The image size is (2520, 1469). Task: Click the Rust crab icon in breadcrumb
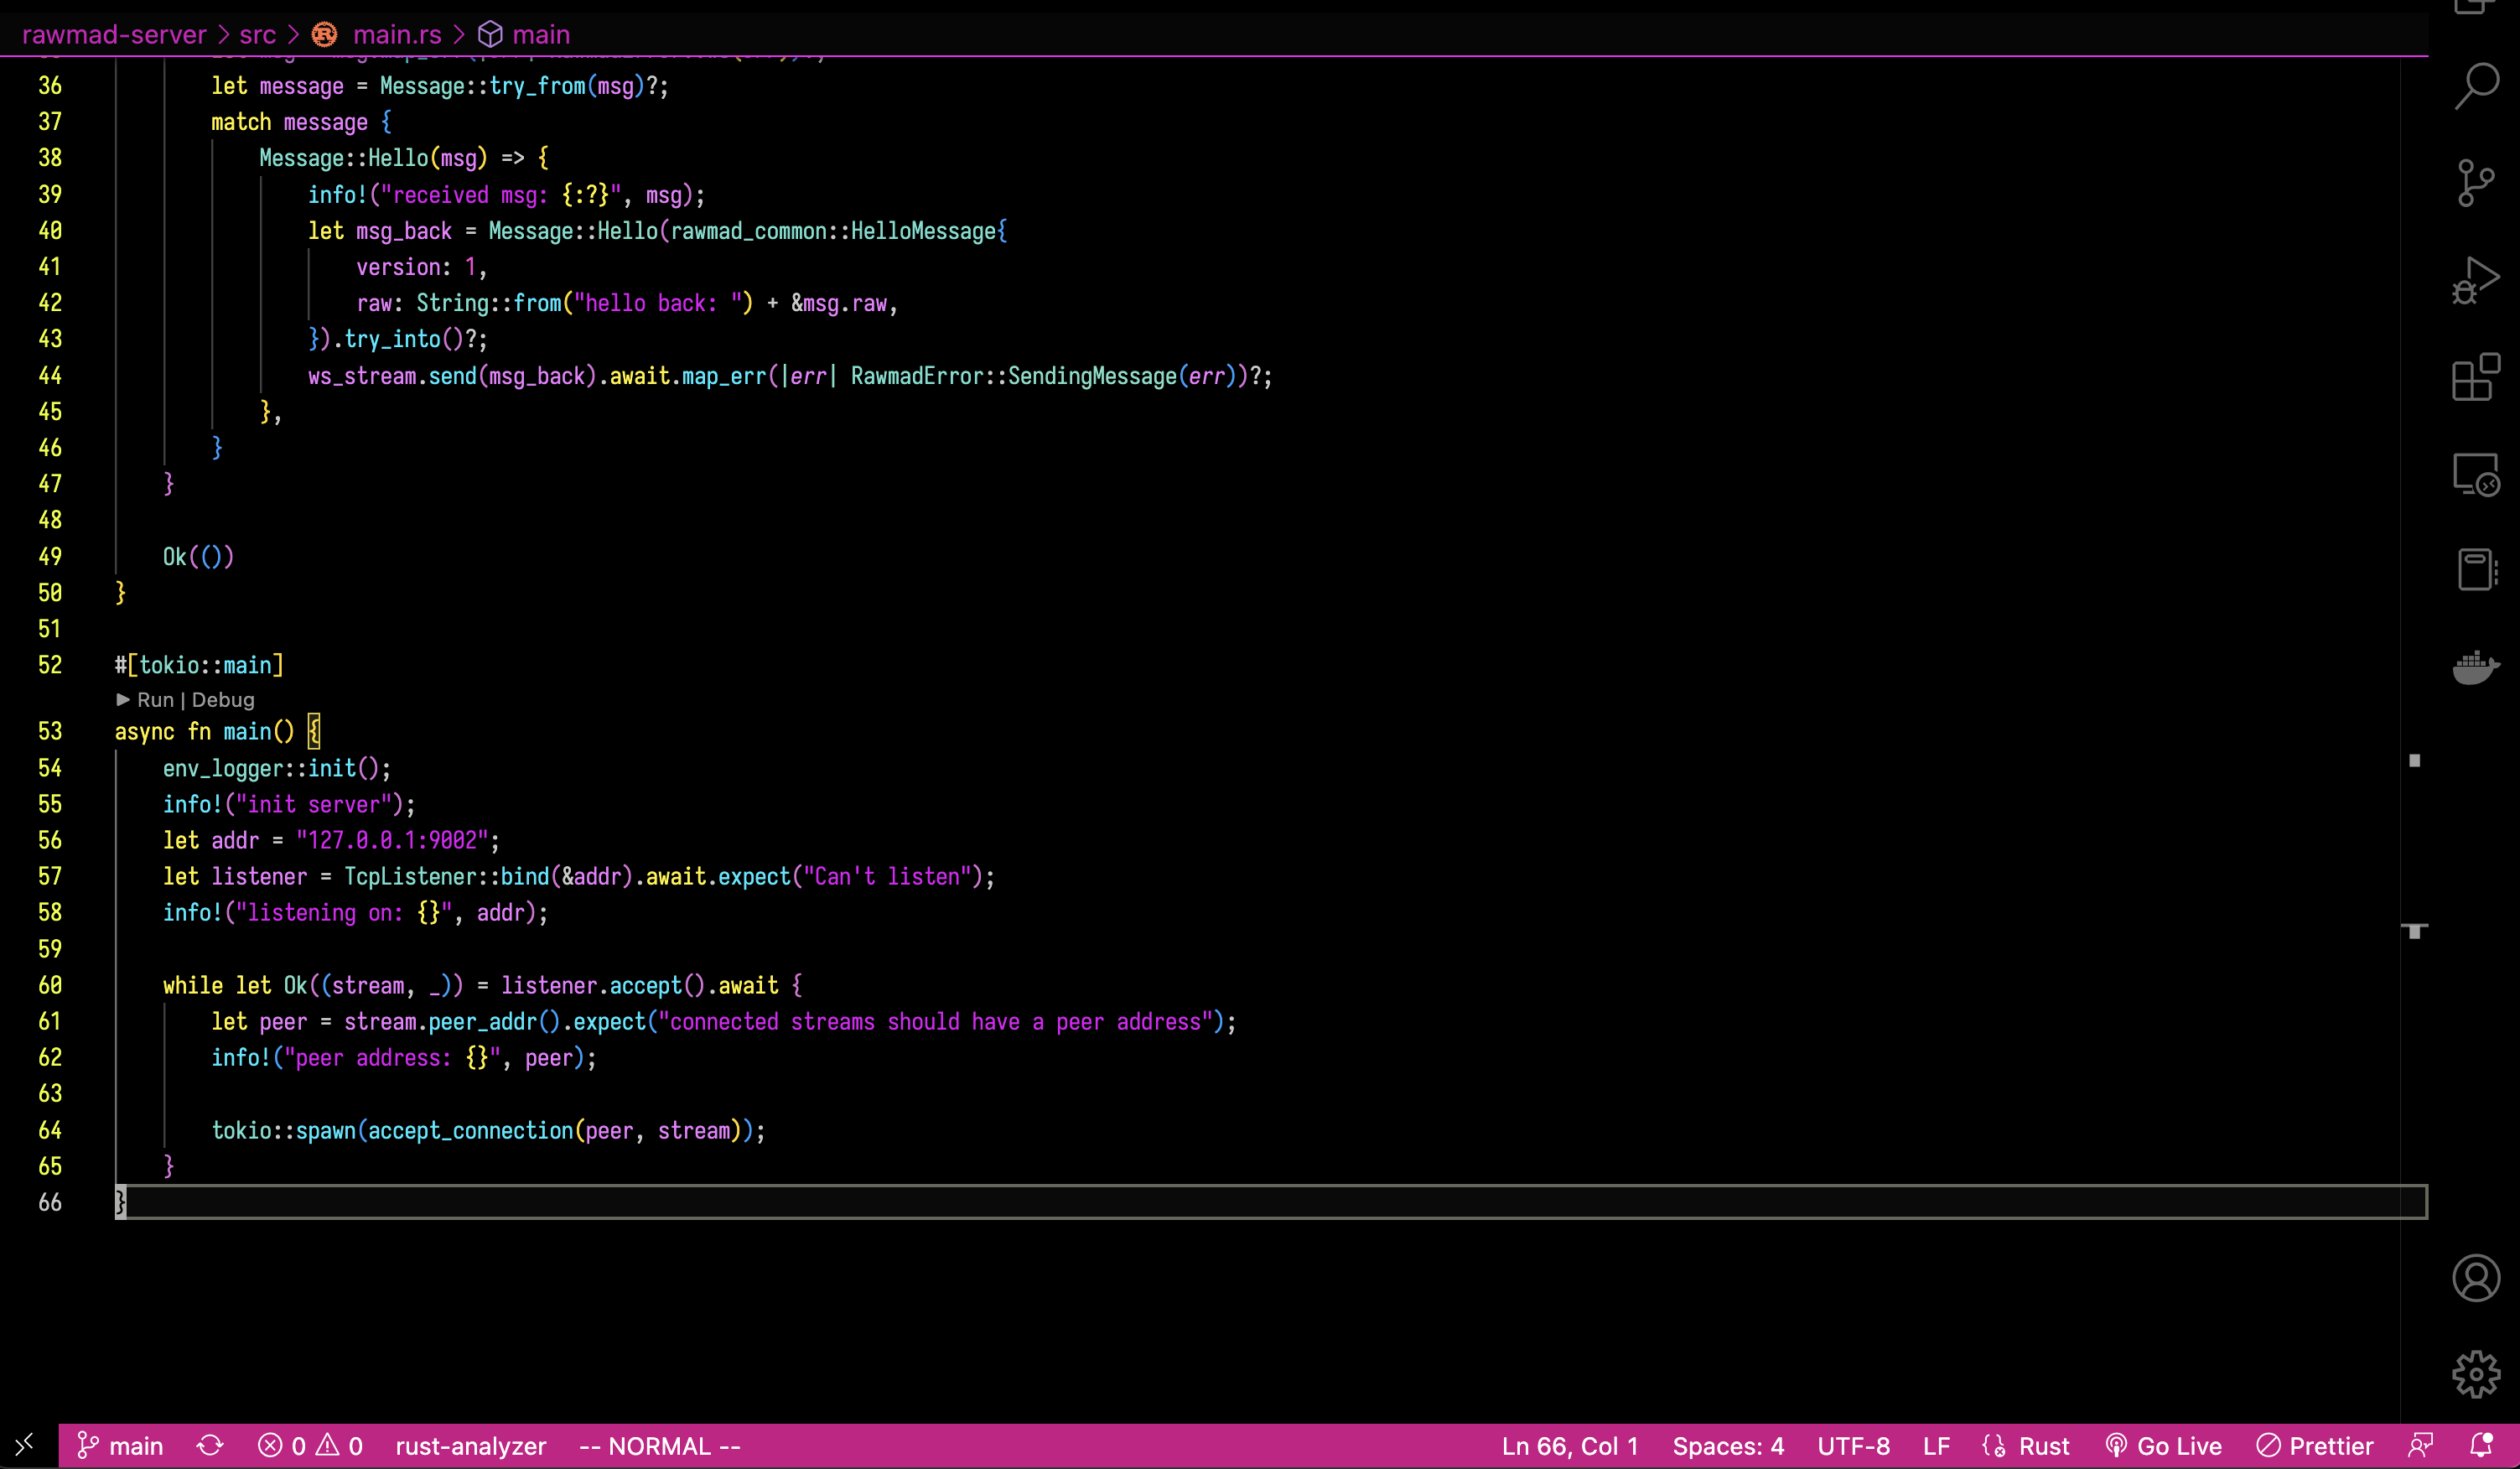point(325,35)
